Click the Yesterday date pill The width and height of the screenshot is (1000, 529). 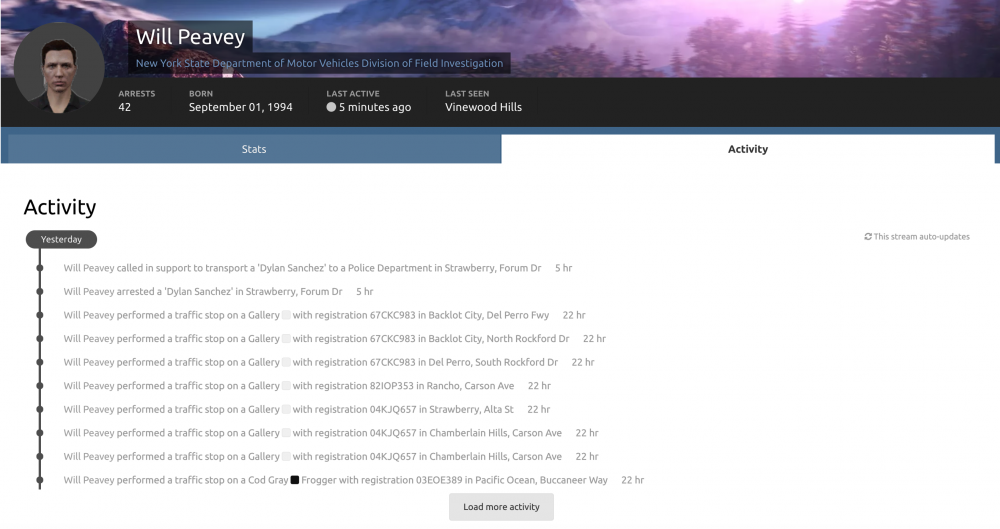click(61, 239)
